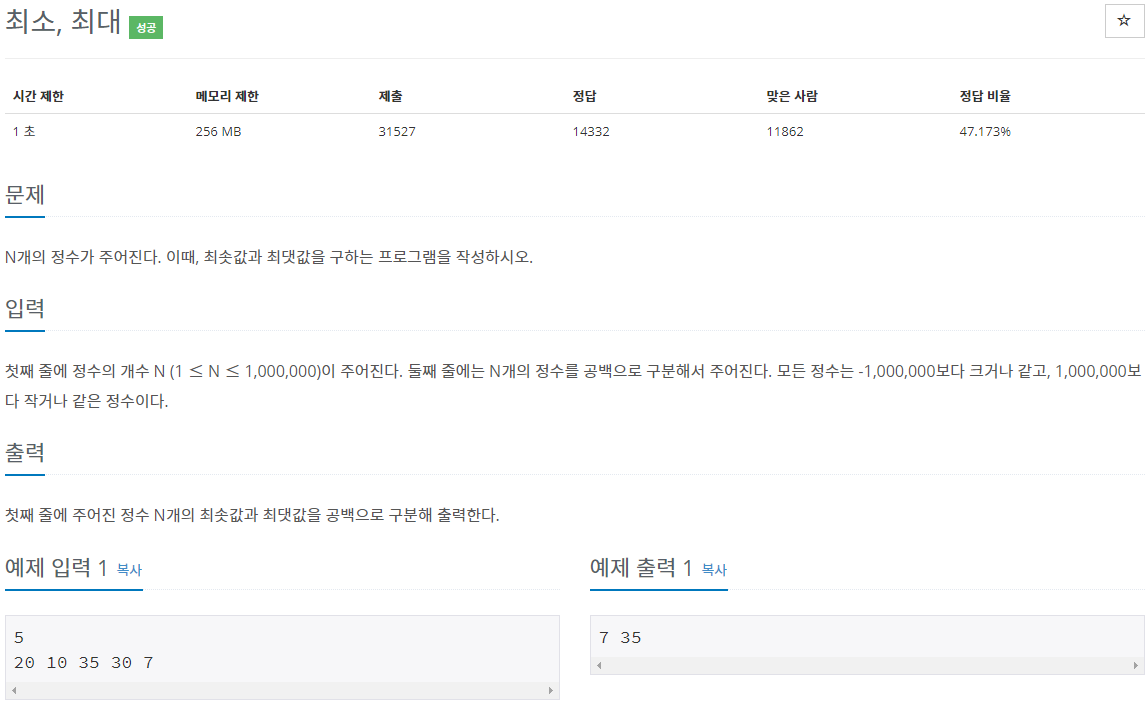Click the example output text '7 35'

click(x=620, y=638)
